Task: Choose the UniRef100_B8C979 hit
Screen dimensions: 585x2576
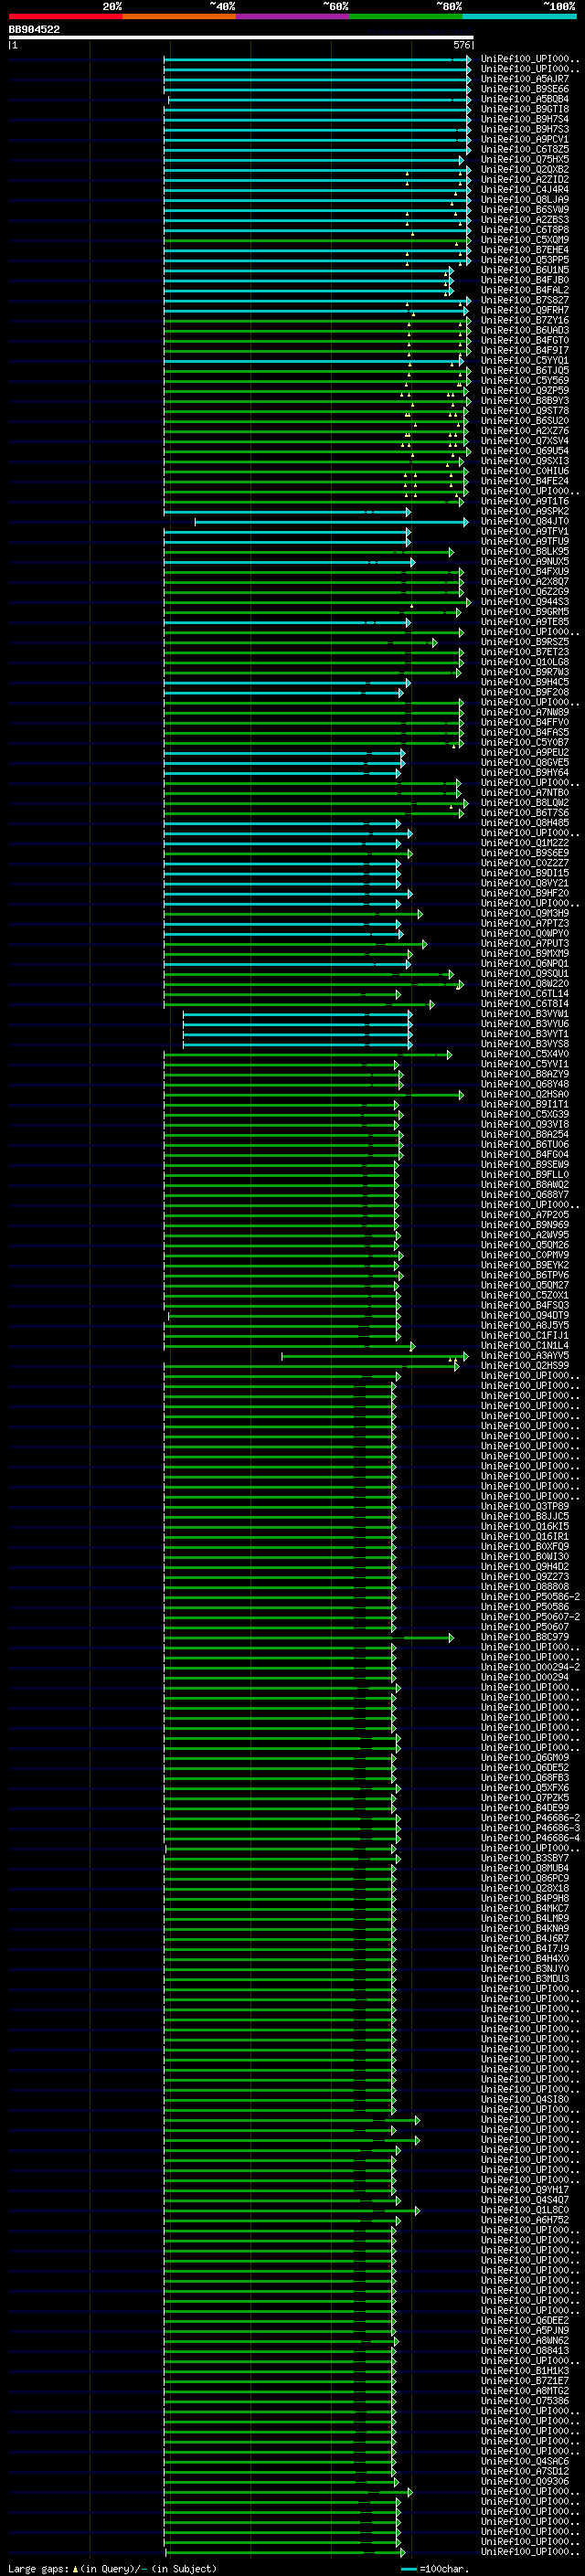Action: (x=525, y=1637)
